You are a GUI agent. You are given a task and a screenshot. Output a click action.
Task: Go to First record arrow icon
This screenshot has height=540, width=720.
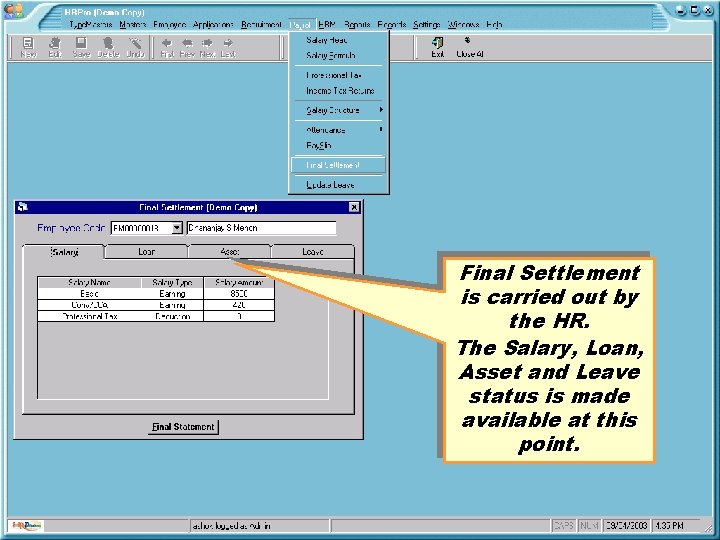(167, 43)
